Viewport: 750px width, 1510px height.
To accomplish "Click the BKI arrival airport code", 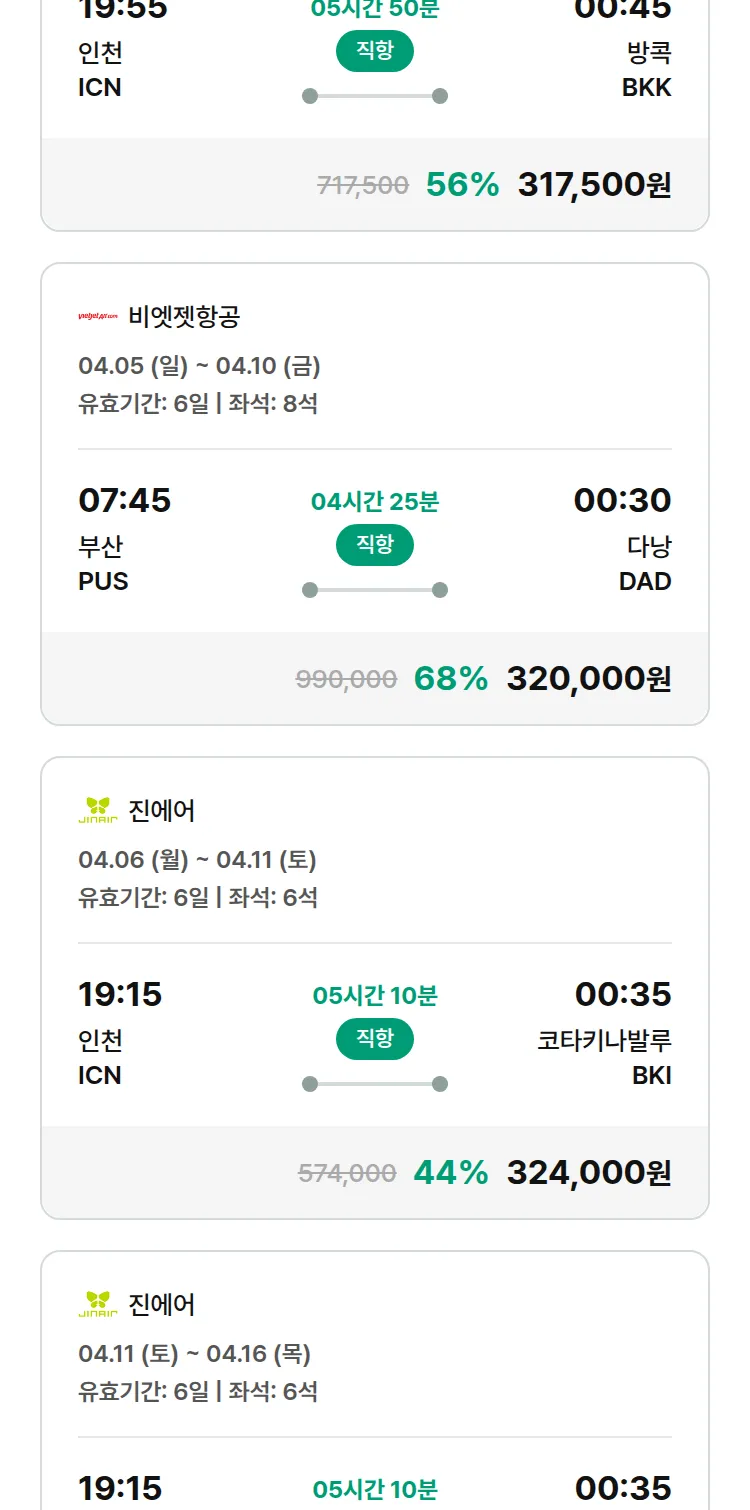I will pyautogui.click(x=651, y=1075).
